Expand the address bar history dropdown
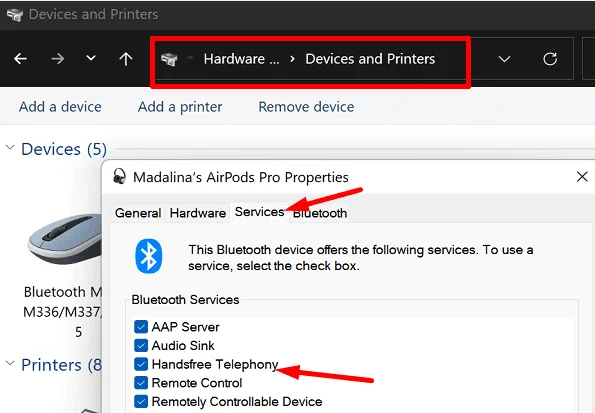Image resolution: width=595 pixels, height=413 pixels. point(504,59)
